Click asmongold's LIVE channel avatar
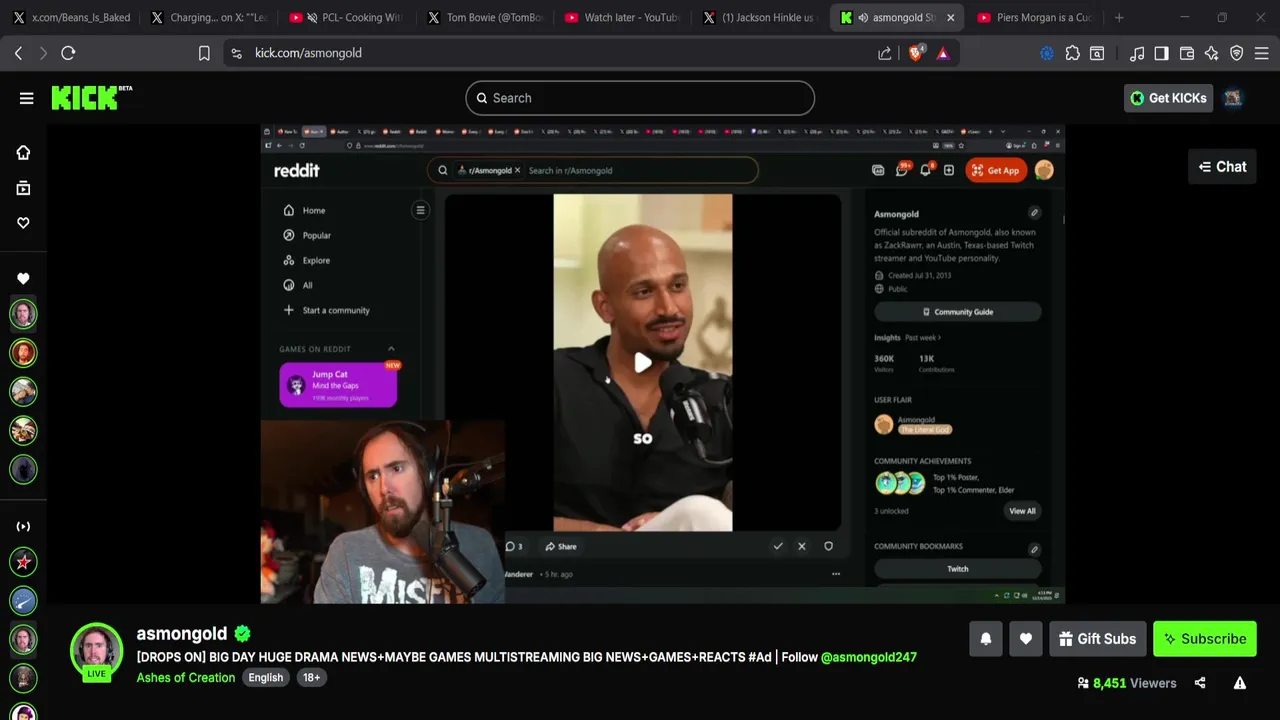 [96, 651]
